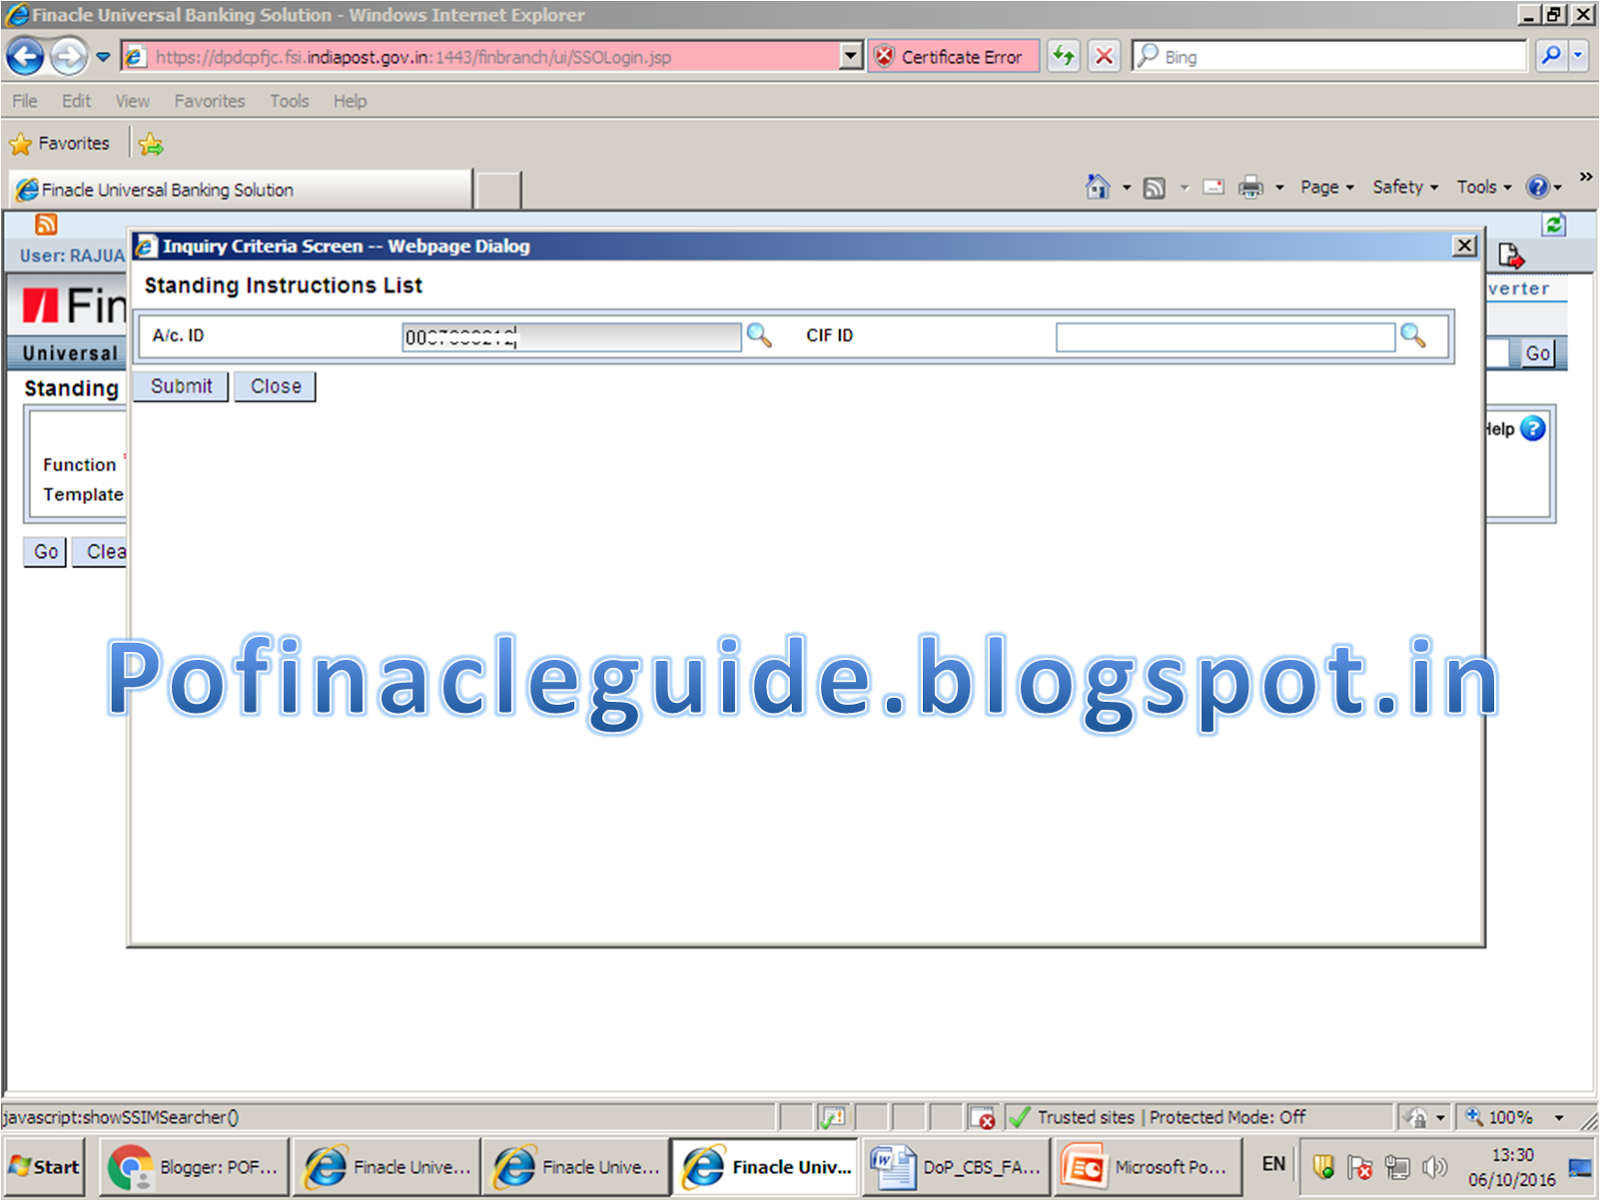Image resolution: width=1600 pixels, height=1201 pixels.
Task: Open the Safety dropdown menu
Action: pos(1399,187)
